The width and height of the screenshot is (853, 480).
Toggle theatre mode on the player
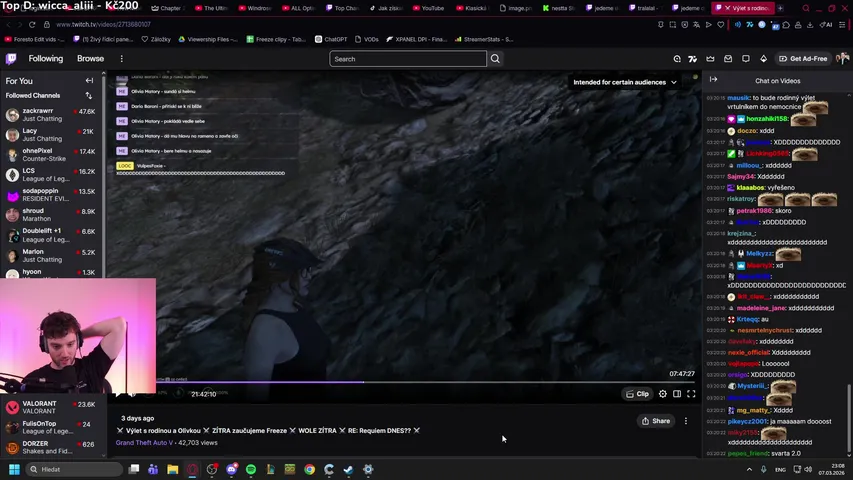[677, 394]
